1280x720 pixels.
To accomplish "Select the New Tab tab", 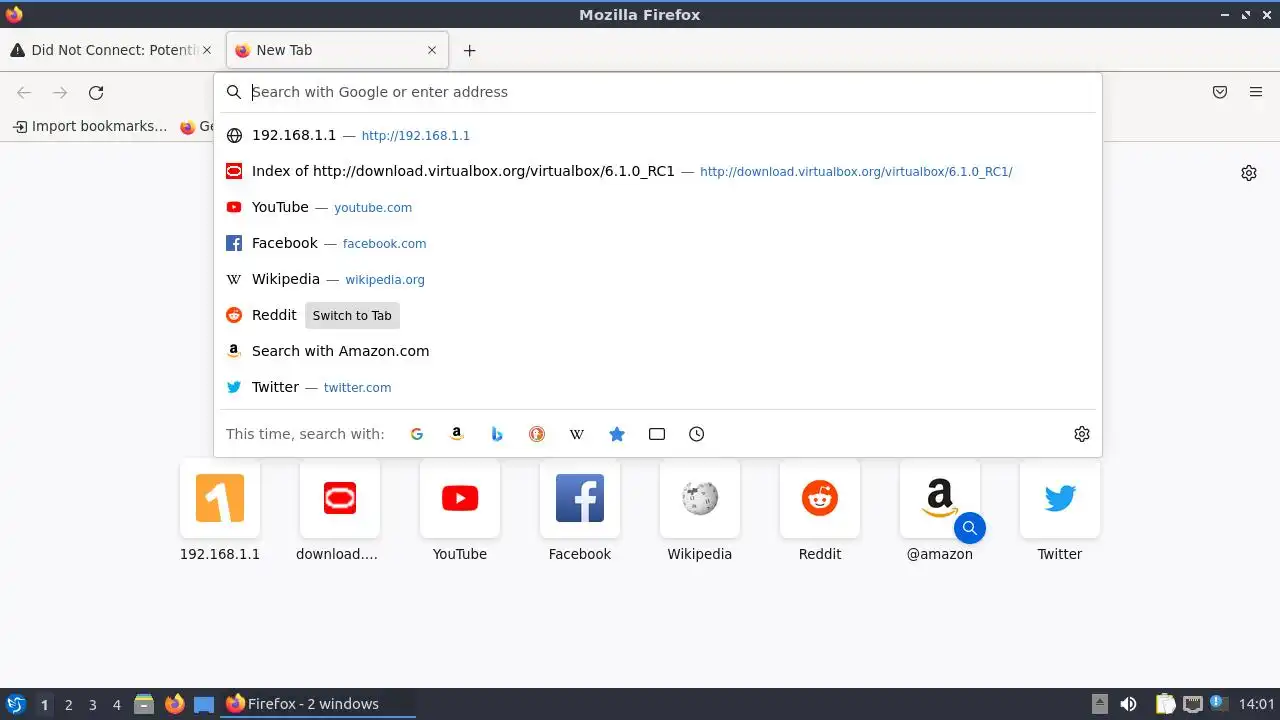I will [x=337, y=50].
